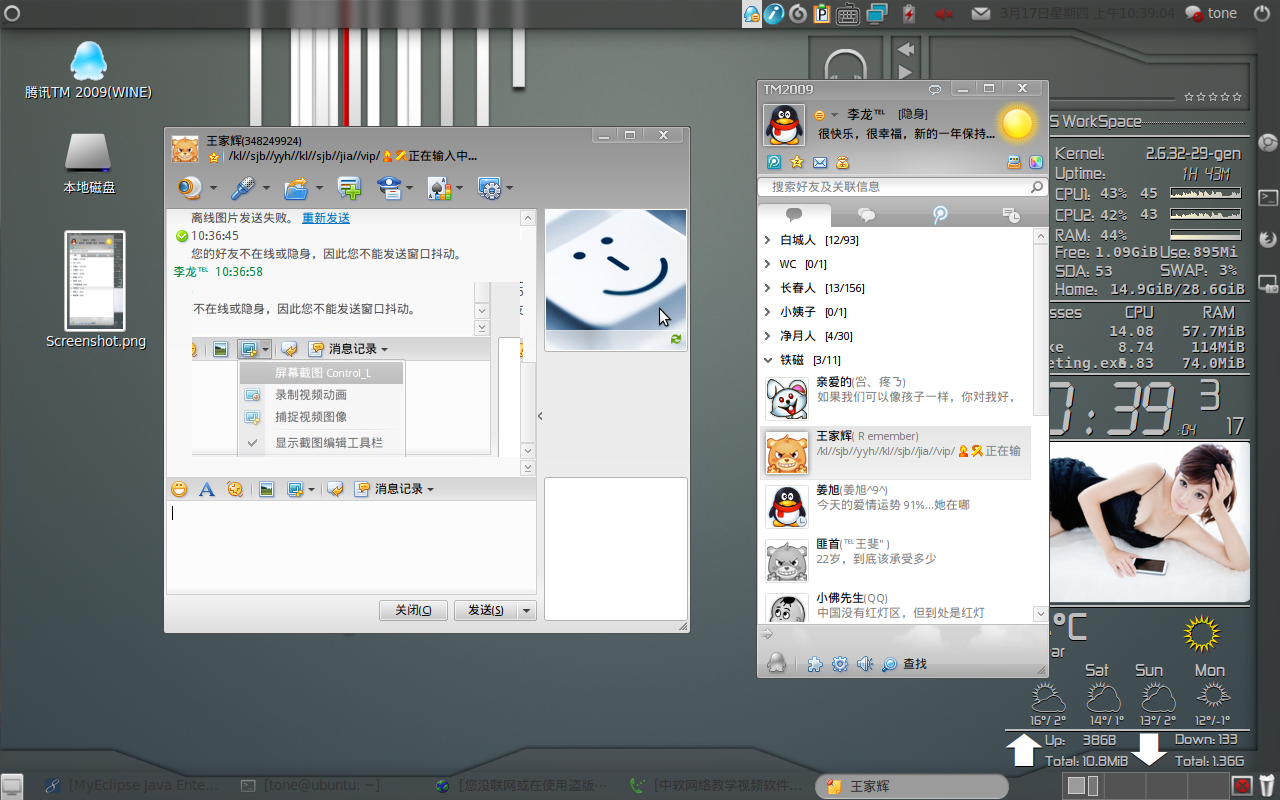Viewport: 1280px width, 800px height.
Task: Refresh the contact's display picture
Action: pos(676,340)
